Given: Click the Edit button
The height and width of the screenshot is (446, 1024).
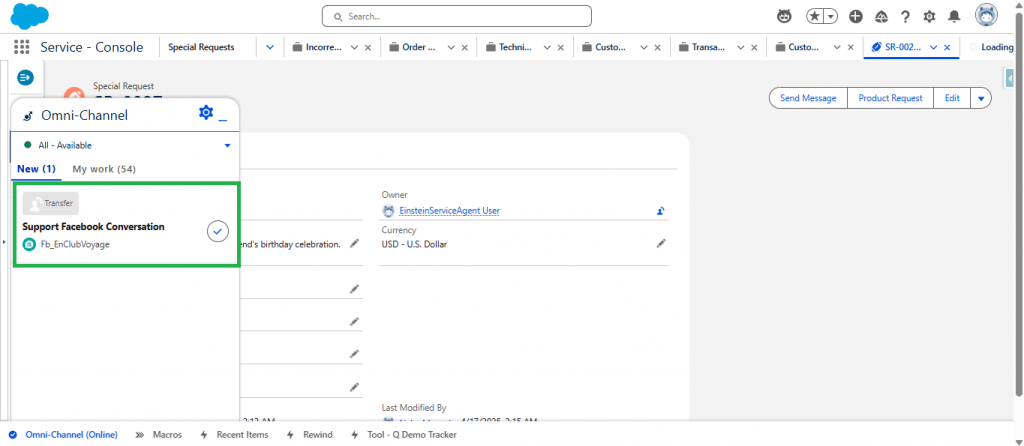Looking at the screenshot, I should pyautogui.click(x=952, y=98).
